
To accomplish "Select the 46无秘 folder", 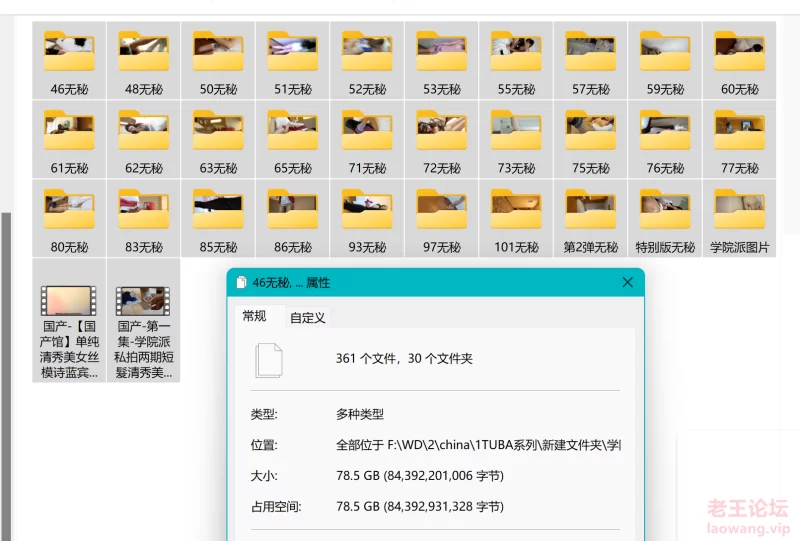I will coord(69,61).
